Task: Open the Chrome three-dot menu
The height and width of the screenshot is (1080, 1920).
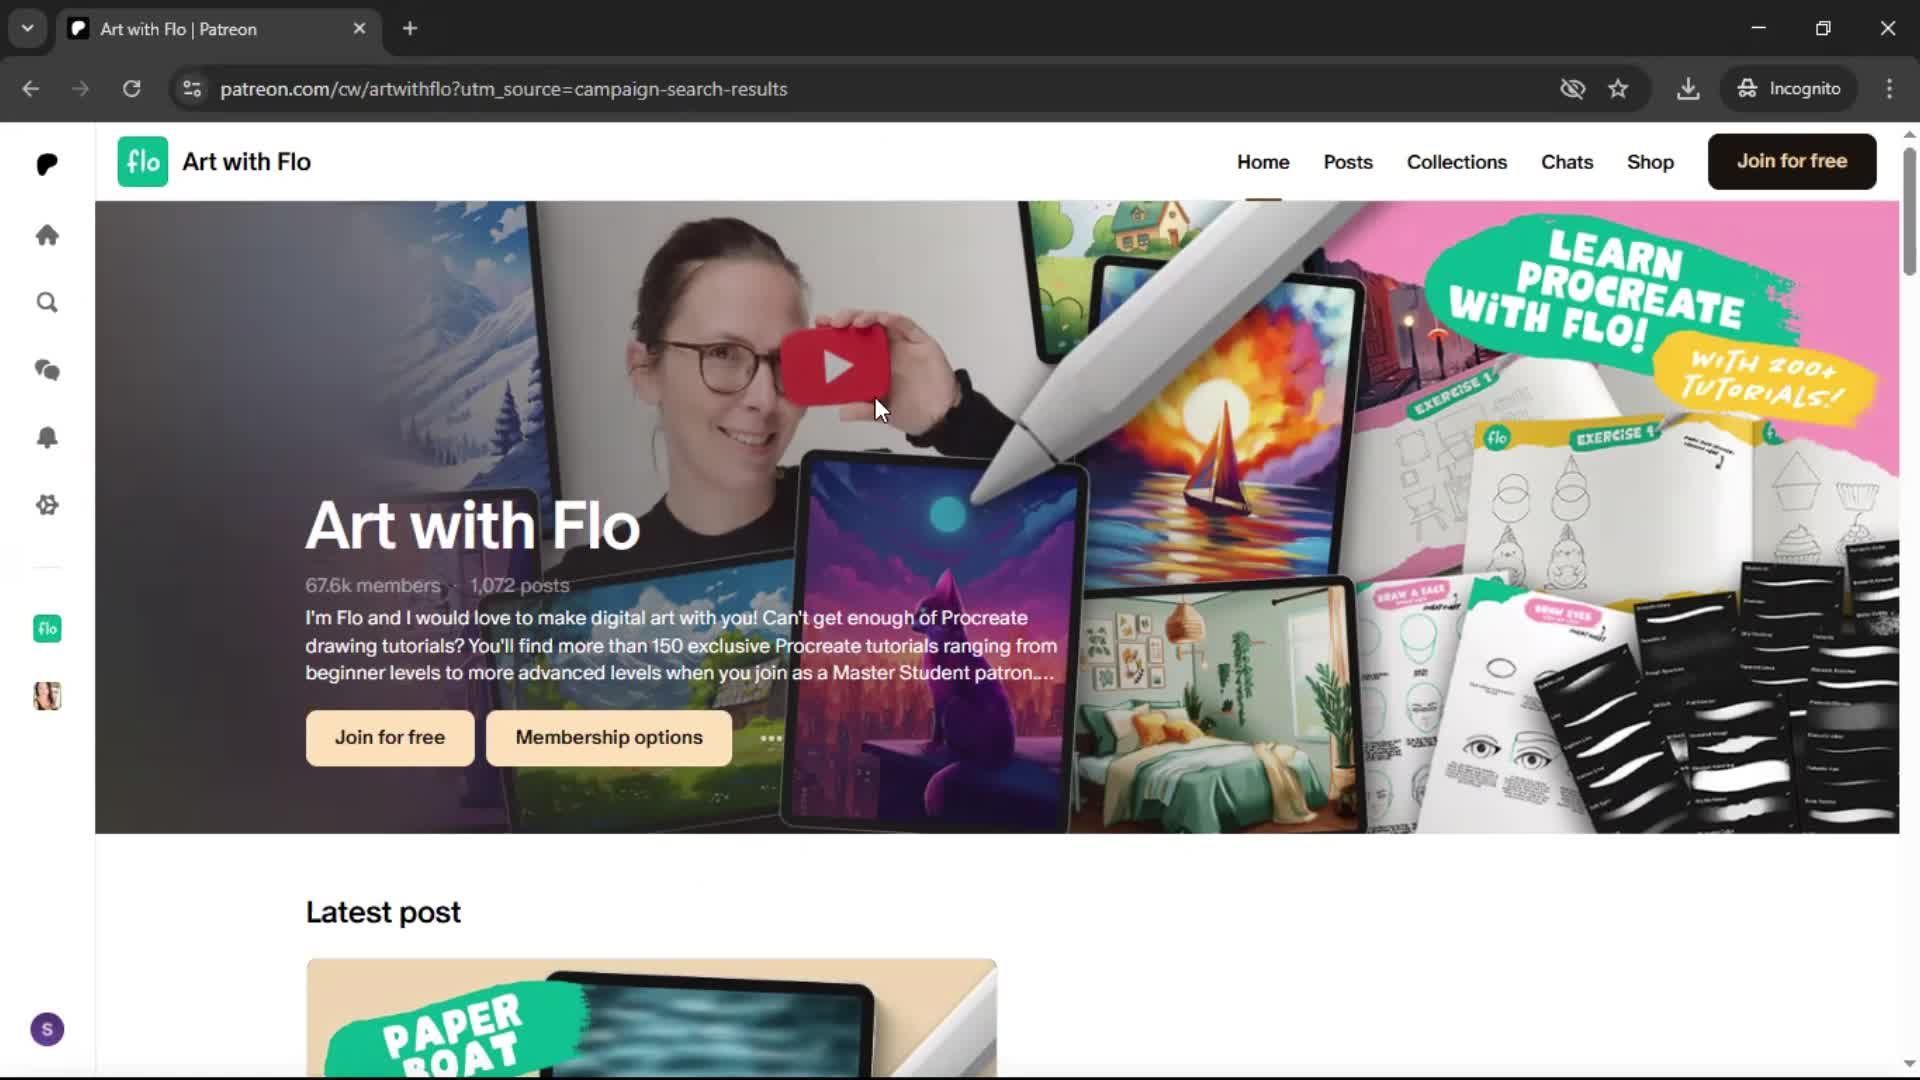Action: pyautogui.click(x=1889, y=89)
